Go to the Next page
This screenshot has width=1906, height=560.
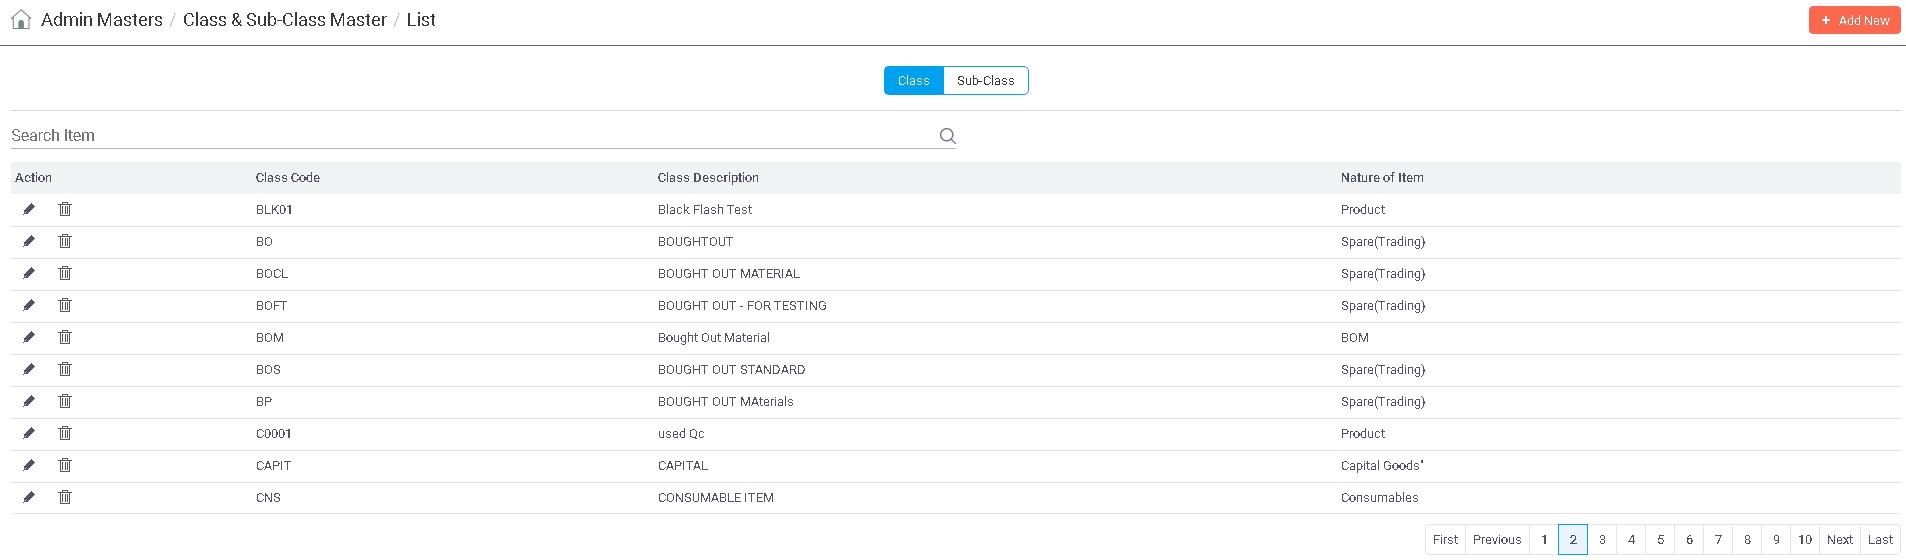[1839, 540]
